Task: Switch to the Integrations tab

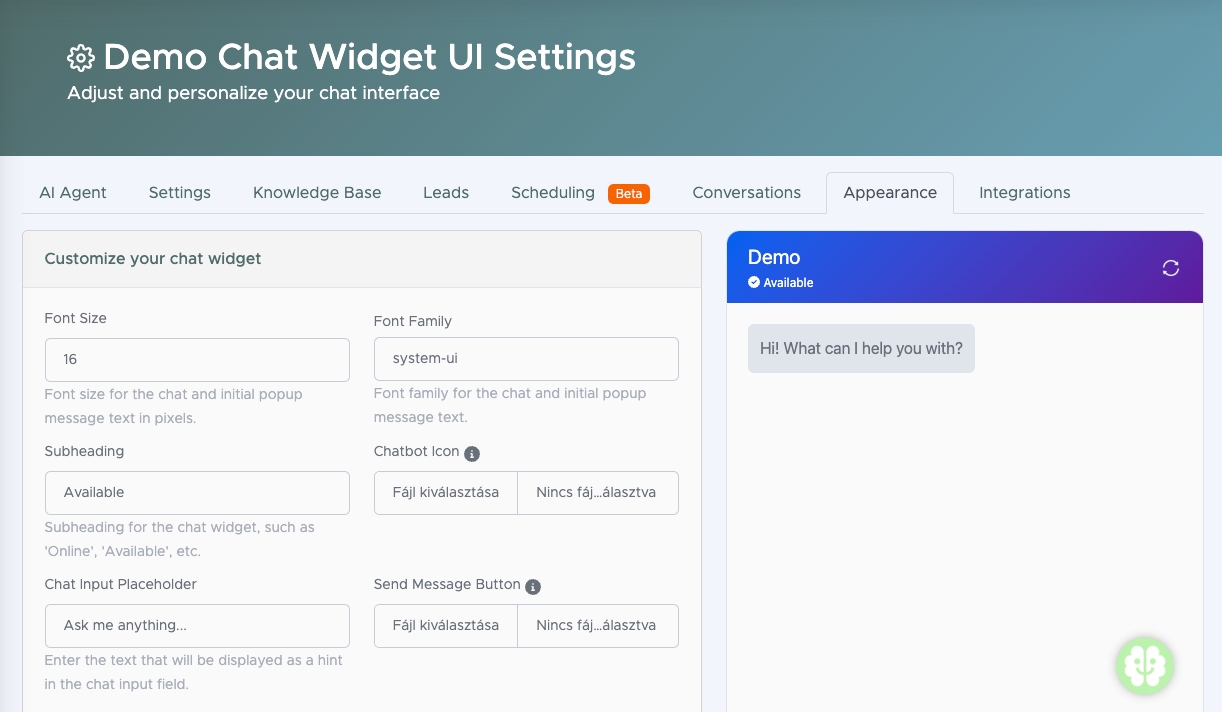Action: coord(1024,193)
